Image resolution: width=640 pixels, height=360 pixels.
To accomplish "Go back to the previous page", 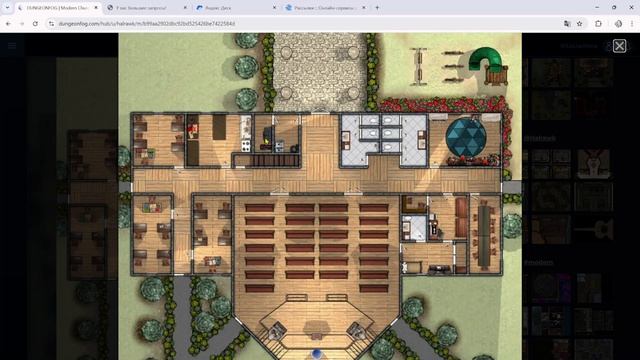I will tap(8, 24).
